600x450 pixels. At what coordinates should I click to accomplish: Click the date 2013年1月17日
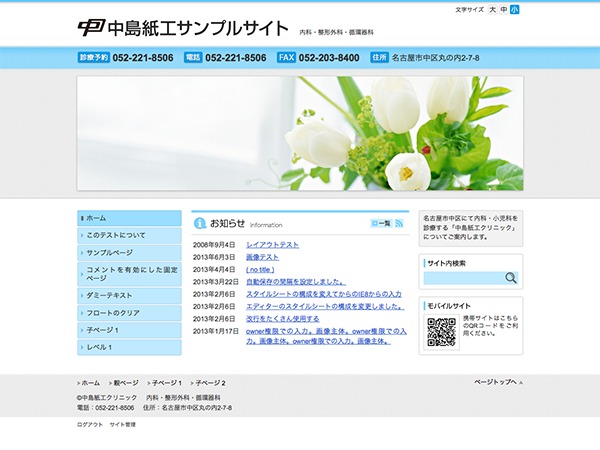click(x=215, y=331)
